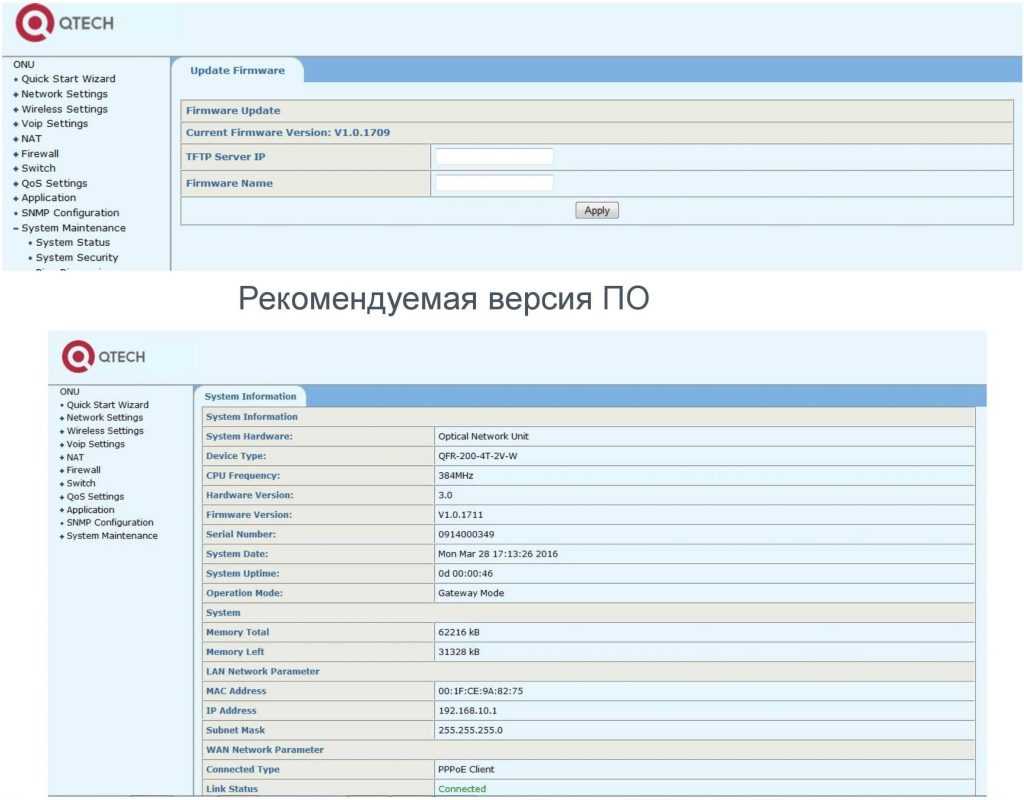
Task: Select the Update Firmware tab
Action: tap(237, 71)
